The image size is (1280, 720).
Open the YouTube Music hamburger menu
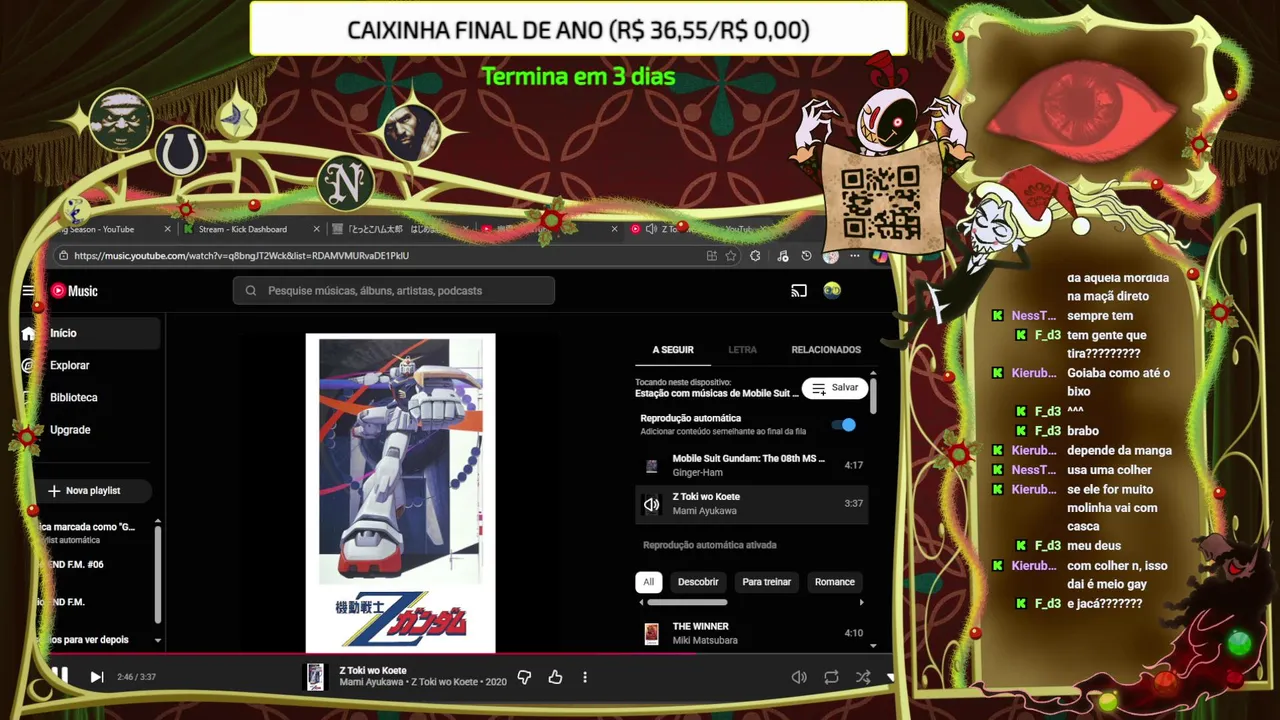tap(28, 291)
